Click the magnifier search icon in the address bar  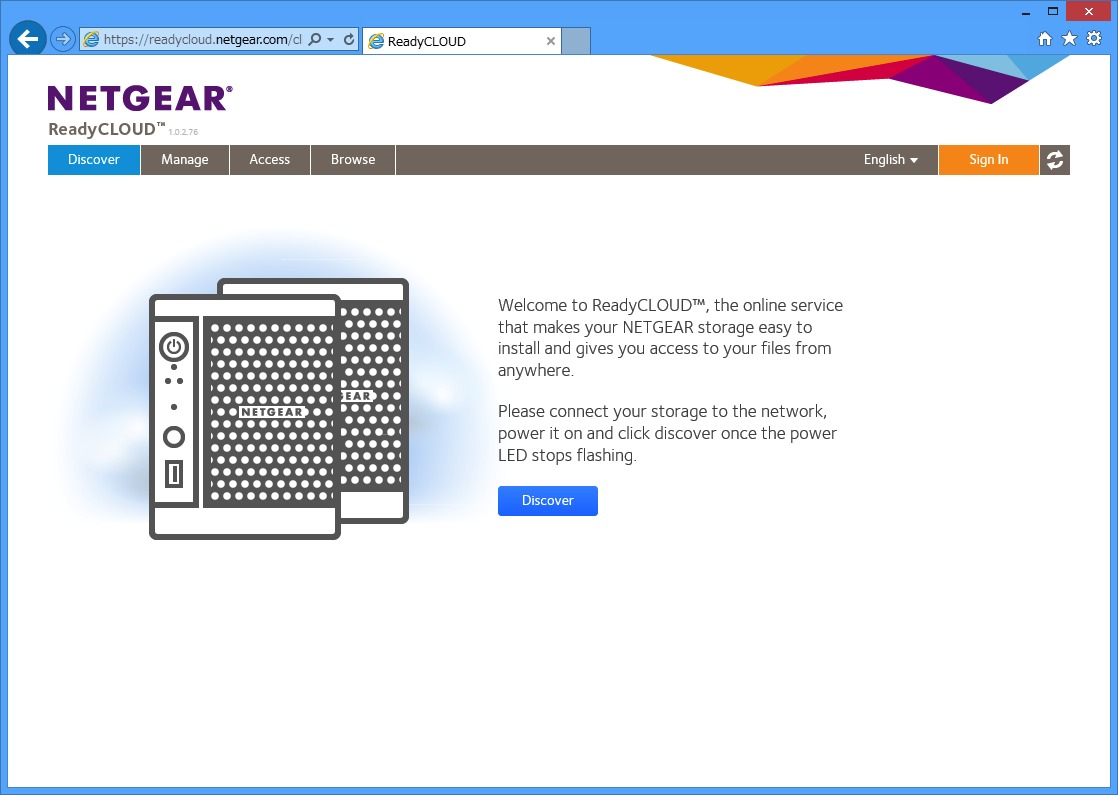(315, 40)
